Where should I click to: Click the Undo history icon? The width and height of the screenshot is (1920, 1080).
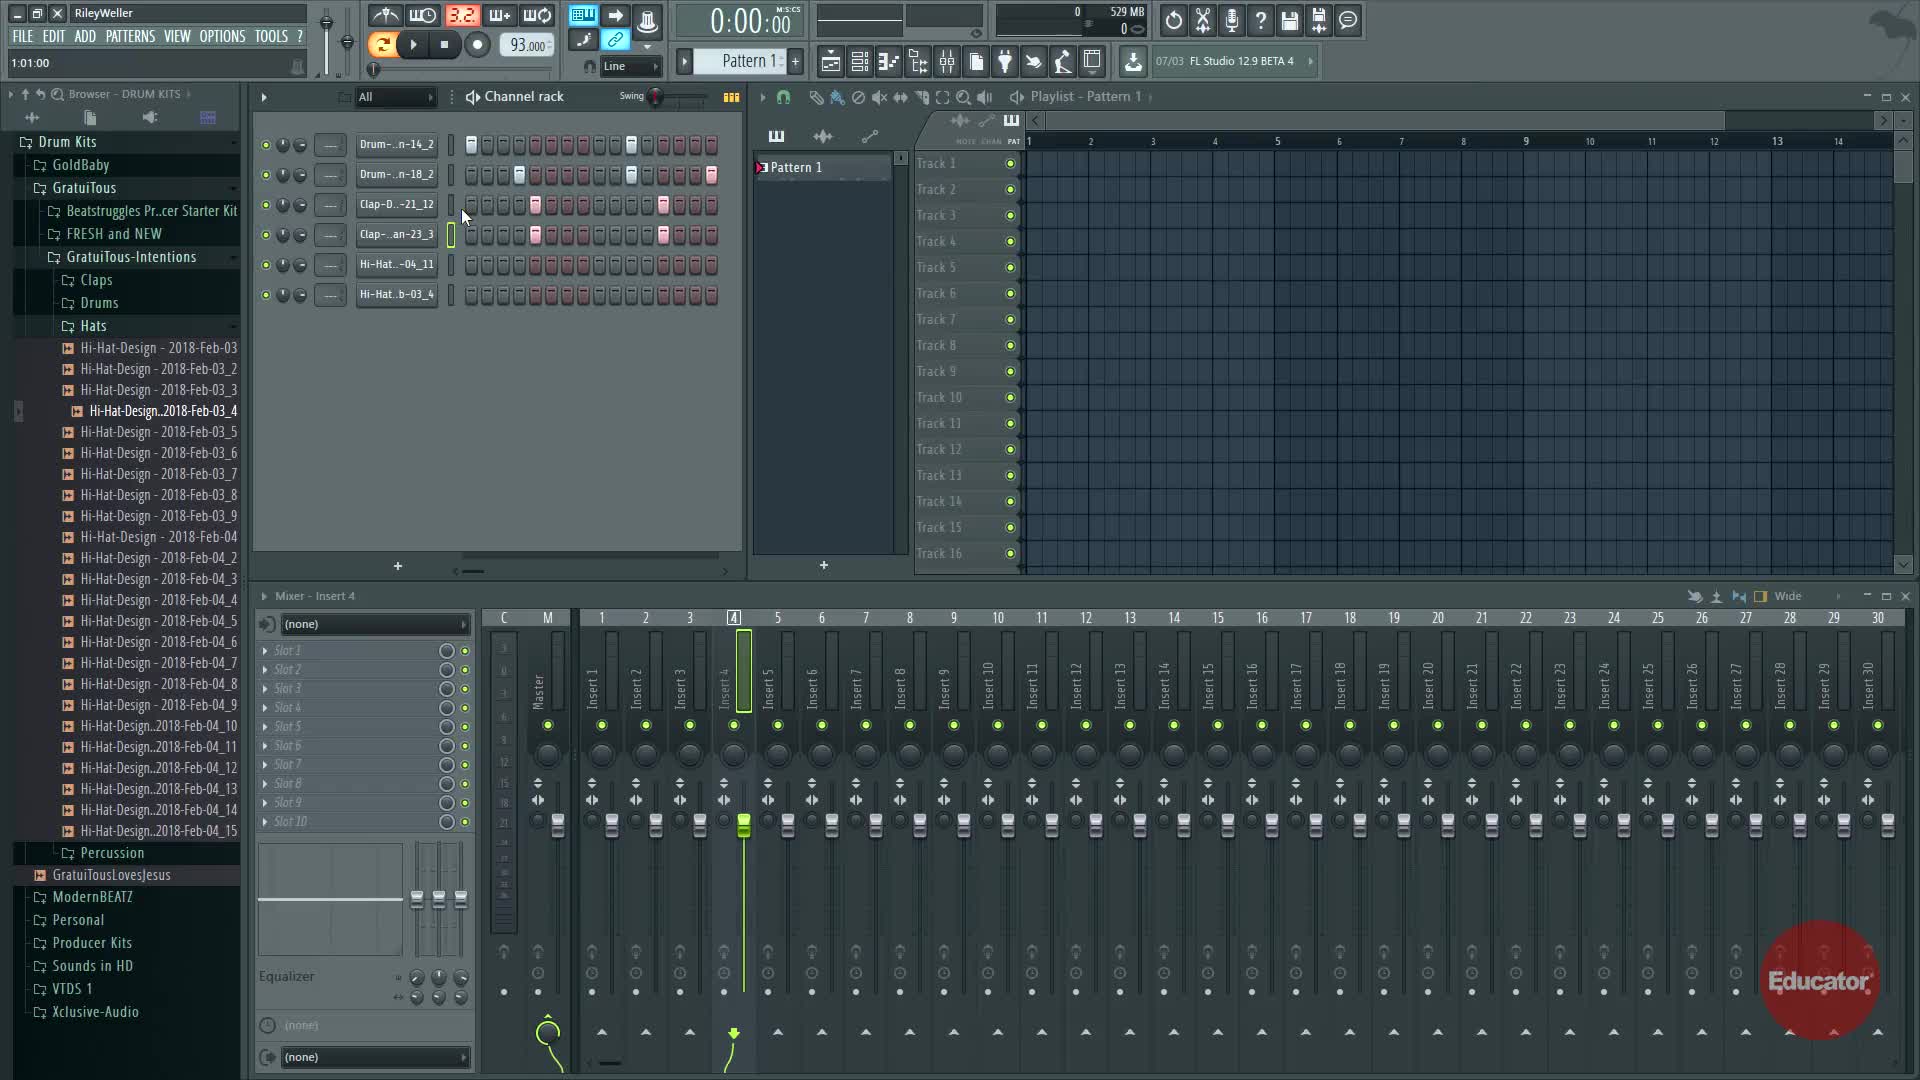coord(1173,20)
